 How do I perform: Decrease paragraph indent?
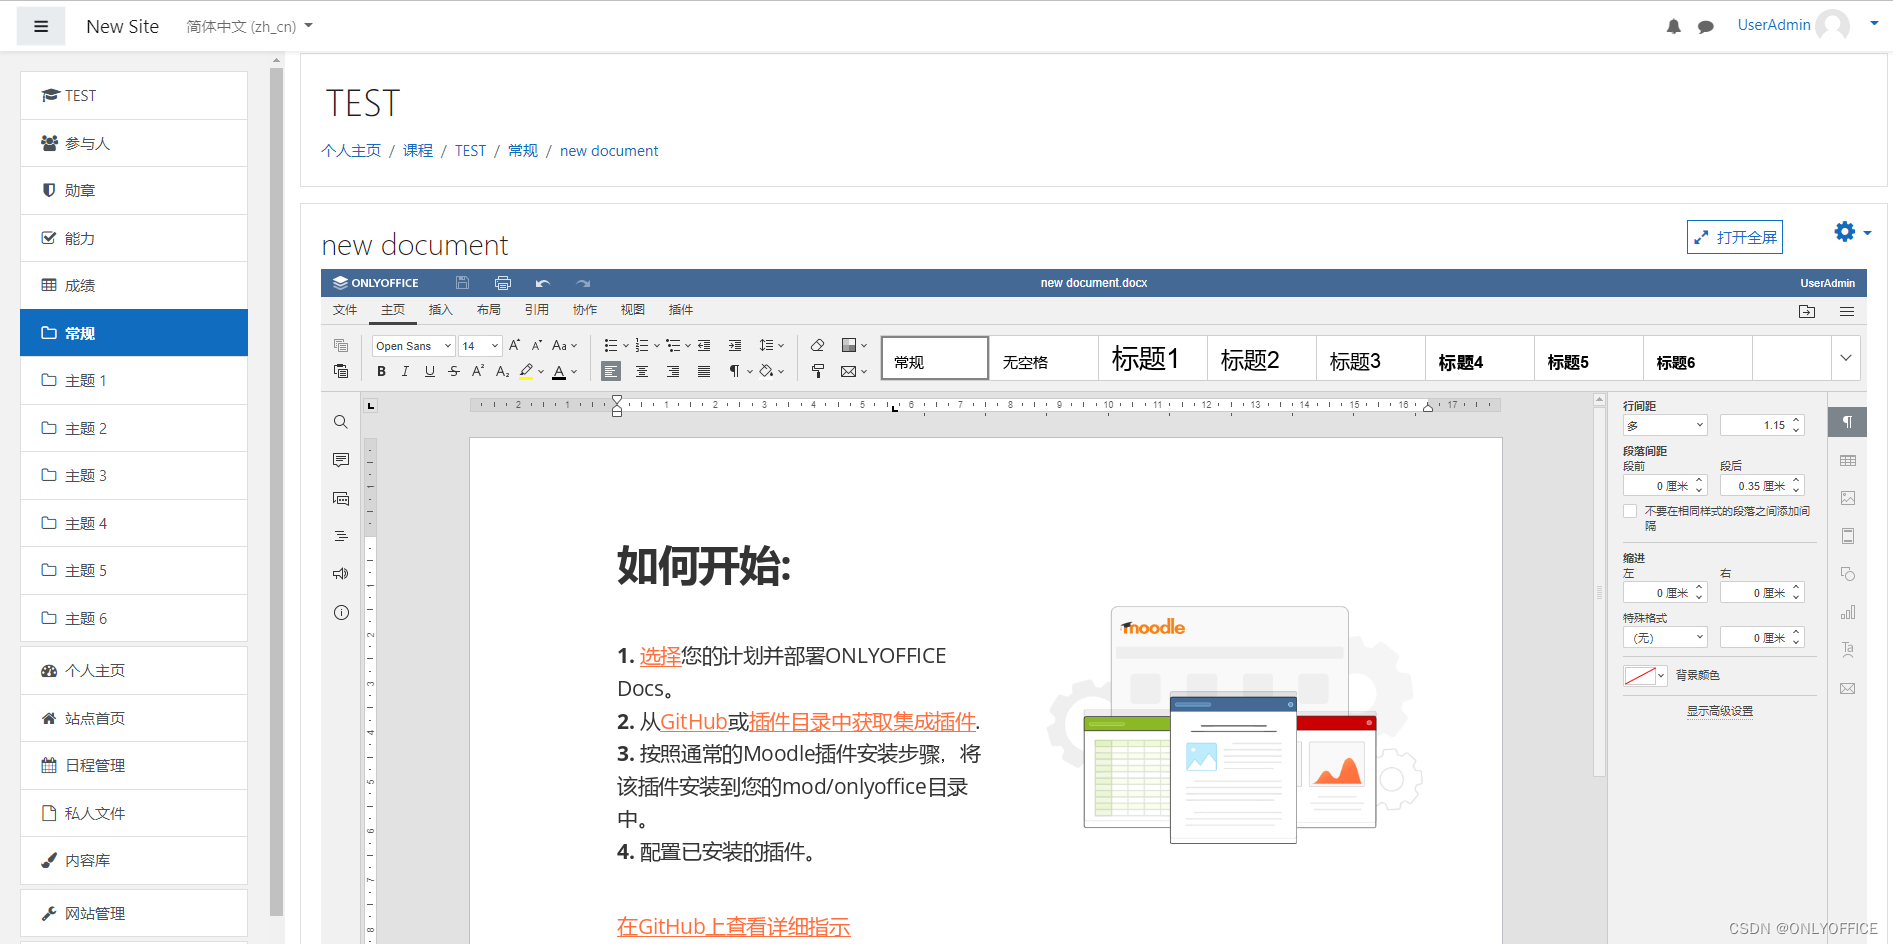point(704,345)
